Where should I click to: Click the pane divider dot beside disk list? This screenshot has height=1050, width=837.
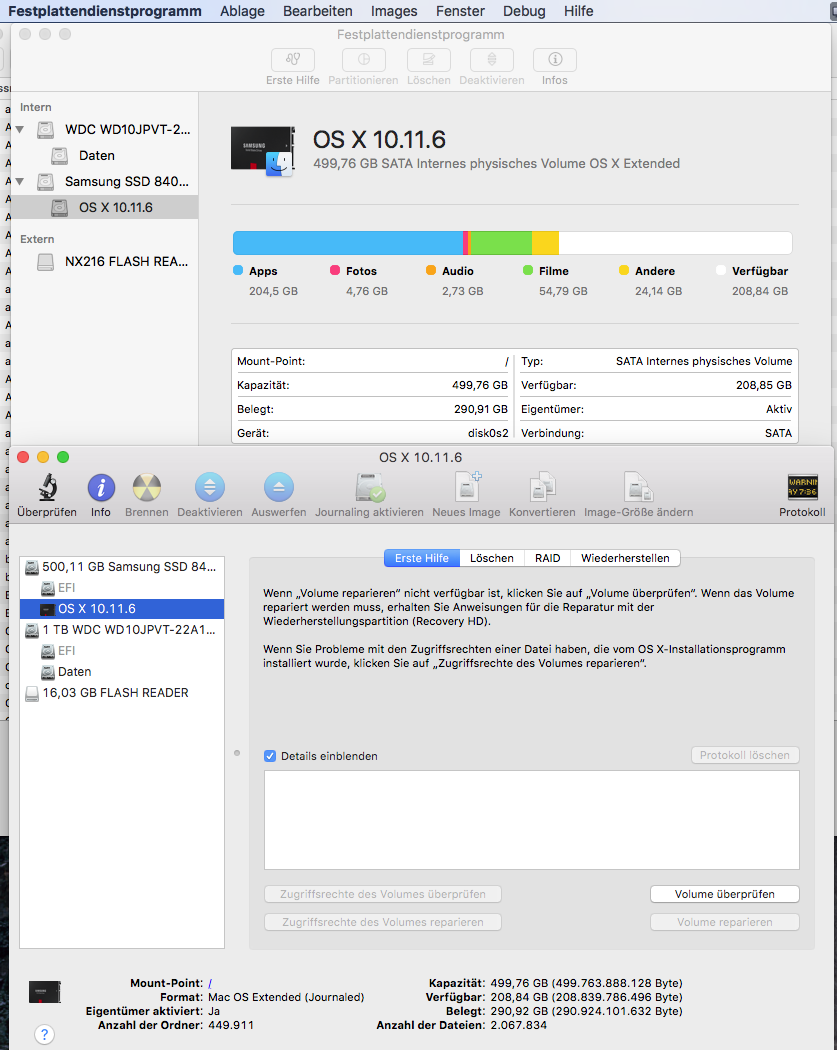pos(237,753)
